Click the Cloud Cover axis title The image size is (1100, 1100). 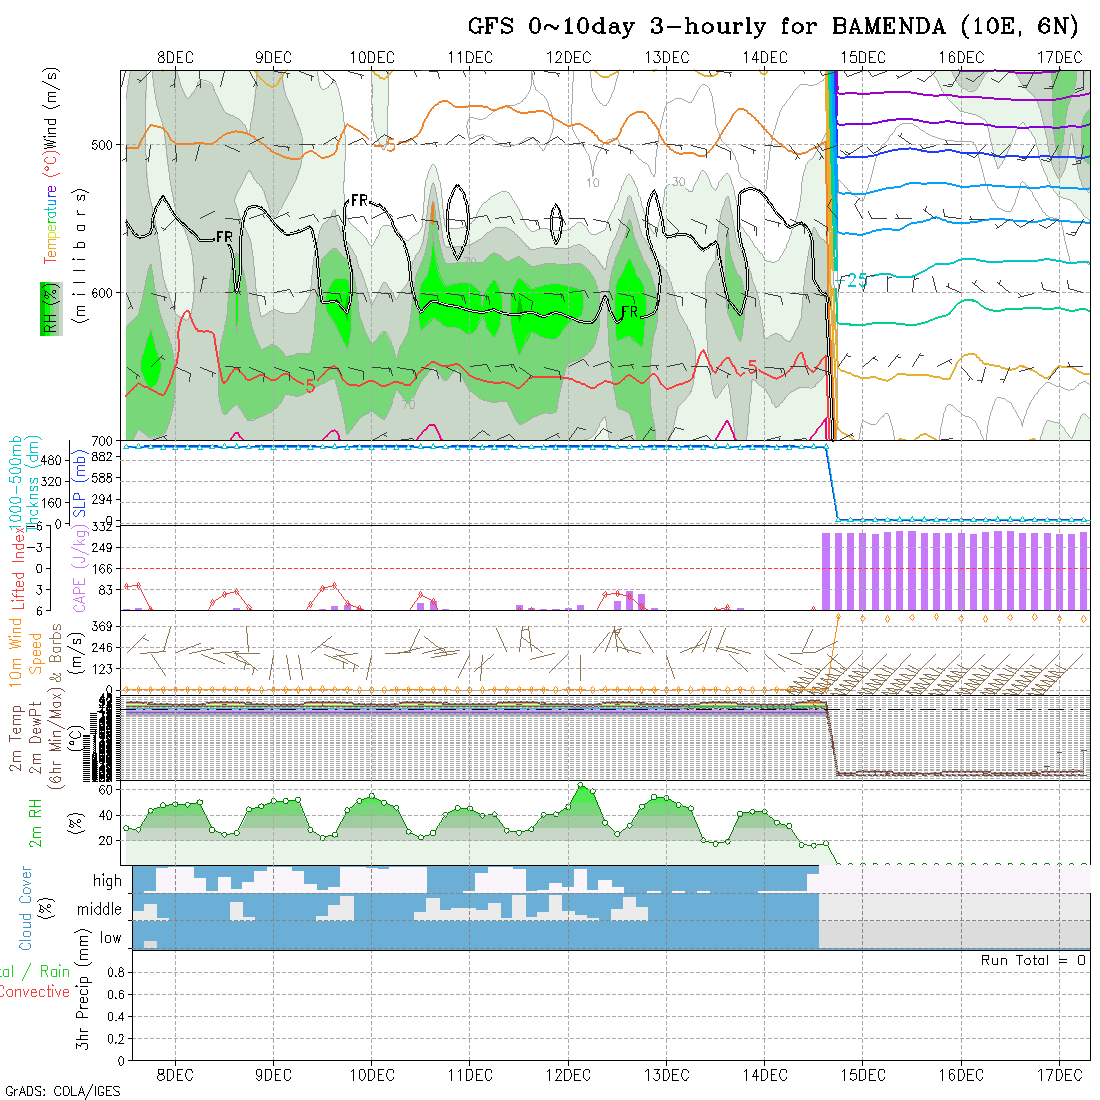pos(26,908)
